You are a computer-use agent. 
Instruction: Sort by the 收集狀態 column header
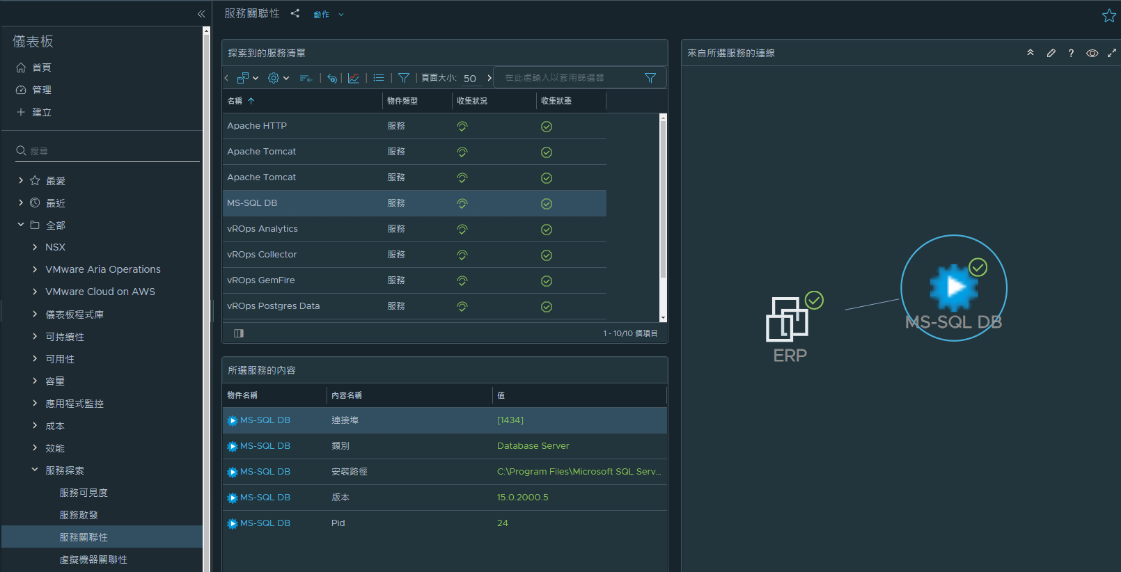pyautogui.click(x=556, y=102)
